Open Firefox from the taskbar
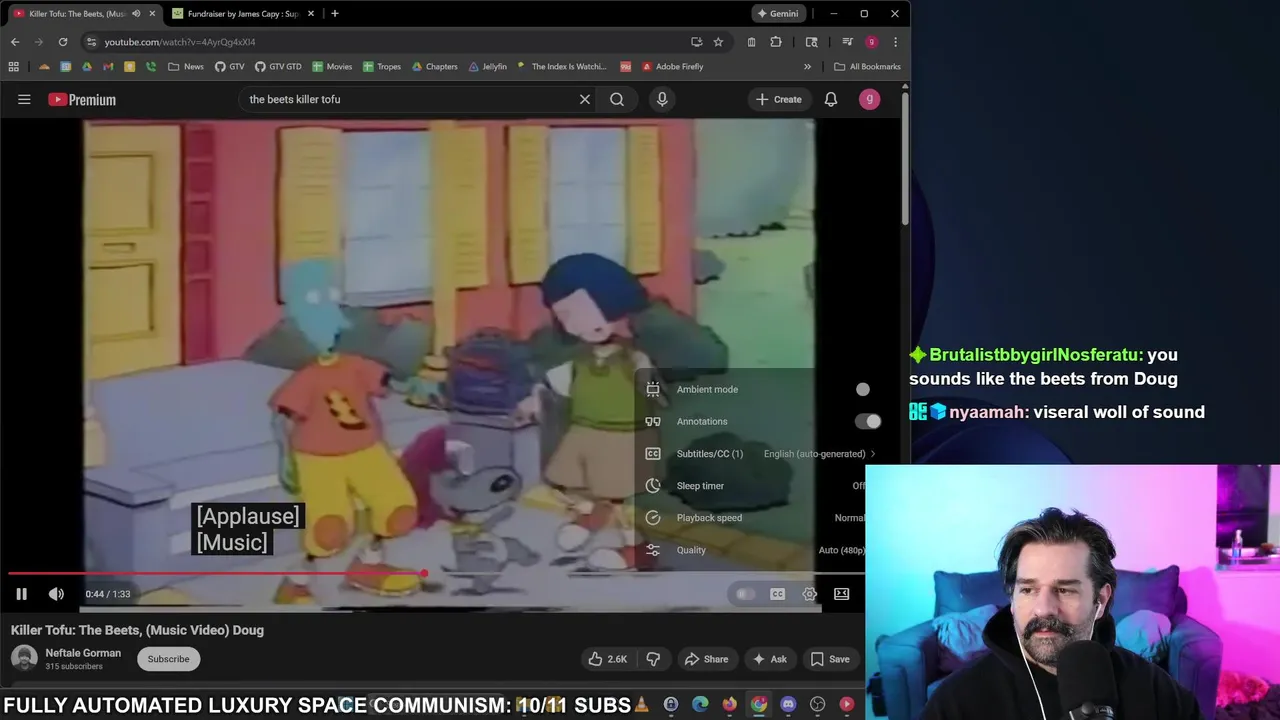The width and height of the screenshot is (1280, 720). pyautogui.click(x=730, y=704)
